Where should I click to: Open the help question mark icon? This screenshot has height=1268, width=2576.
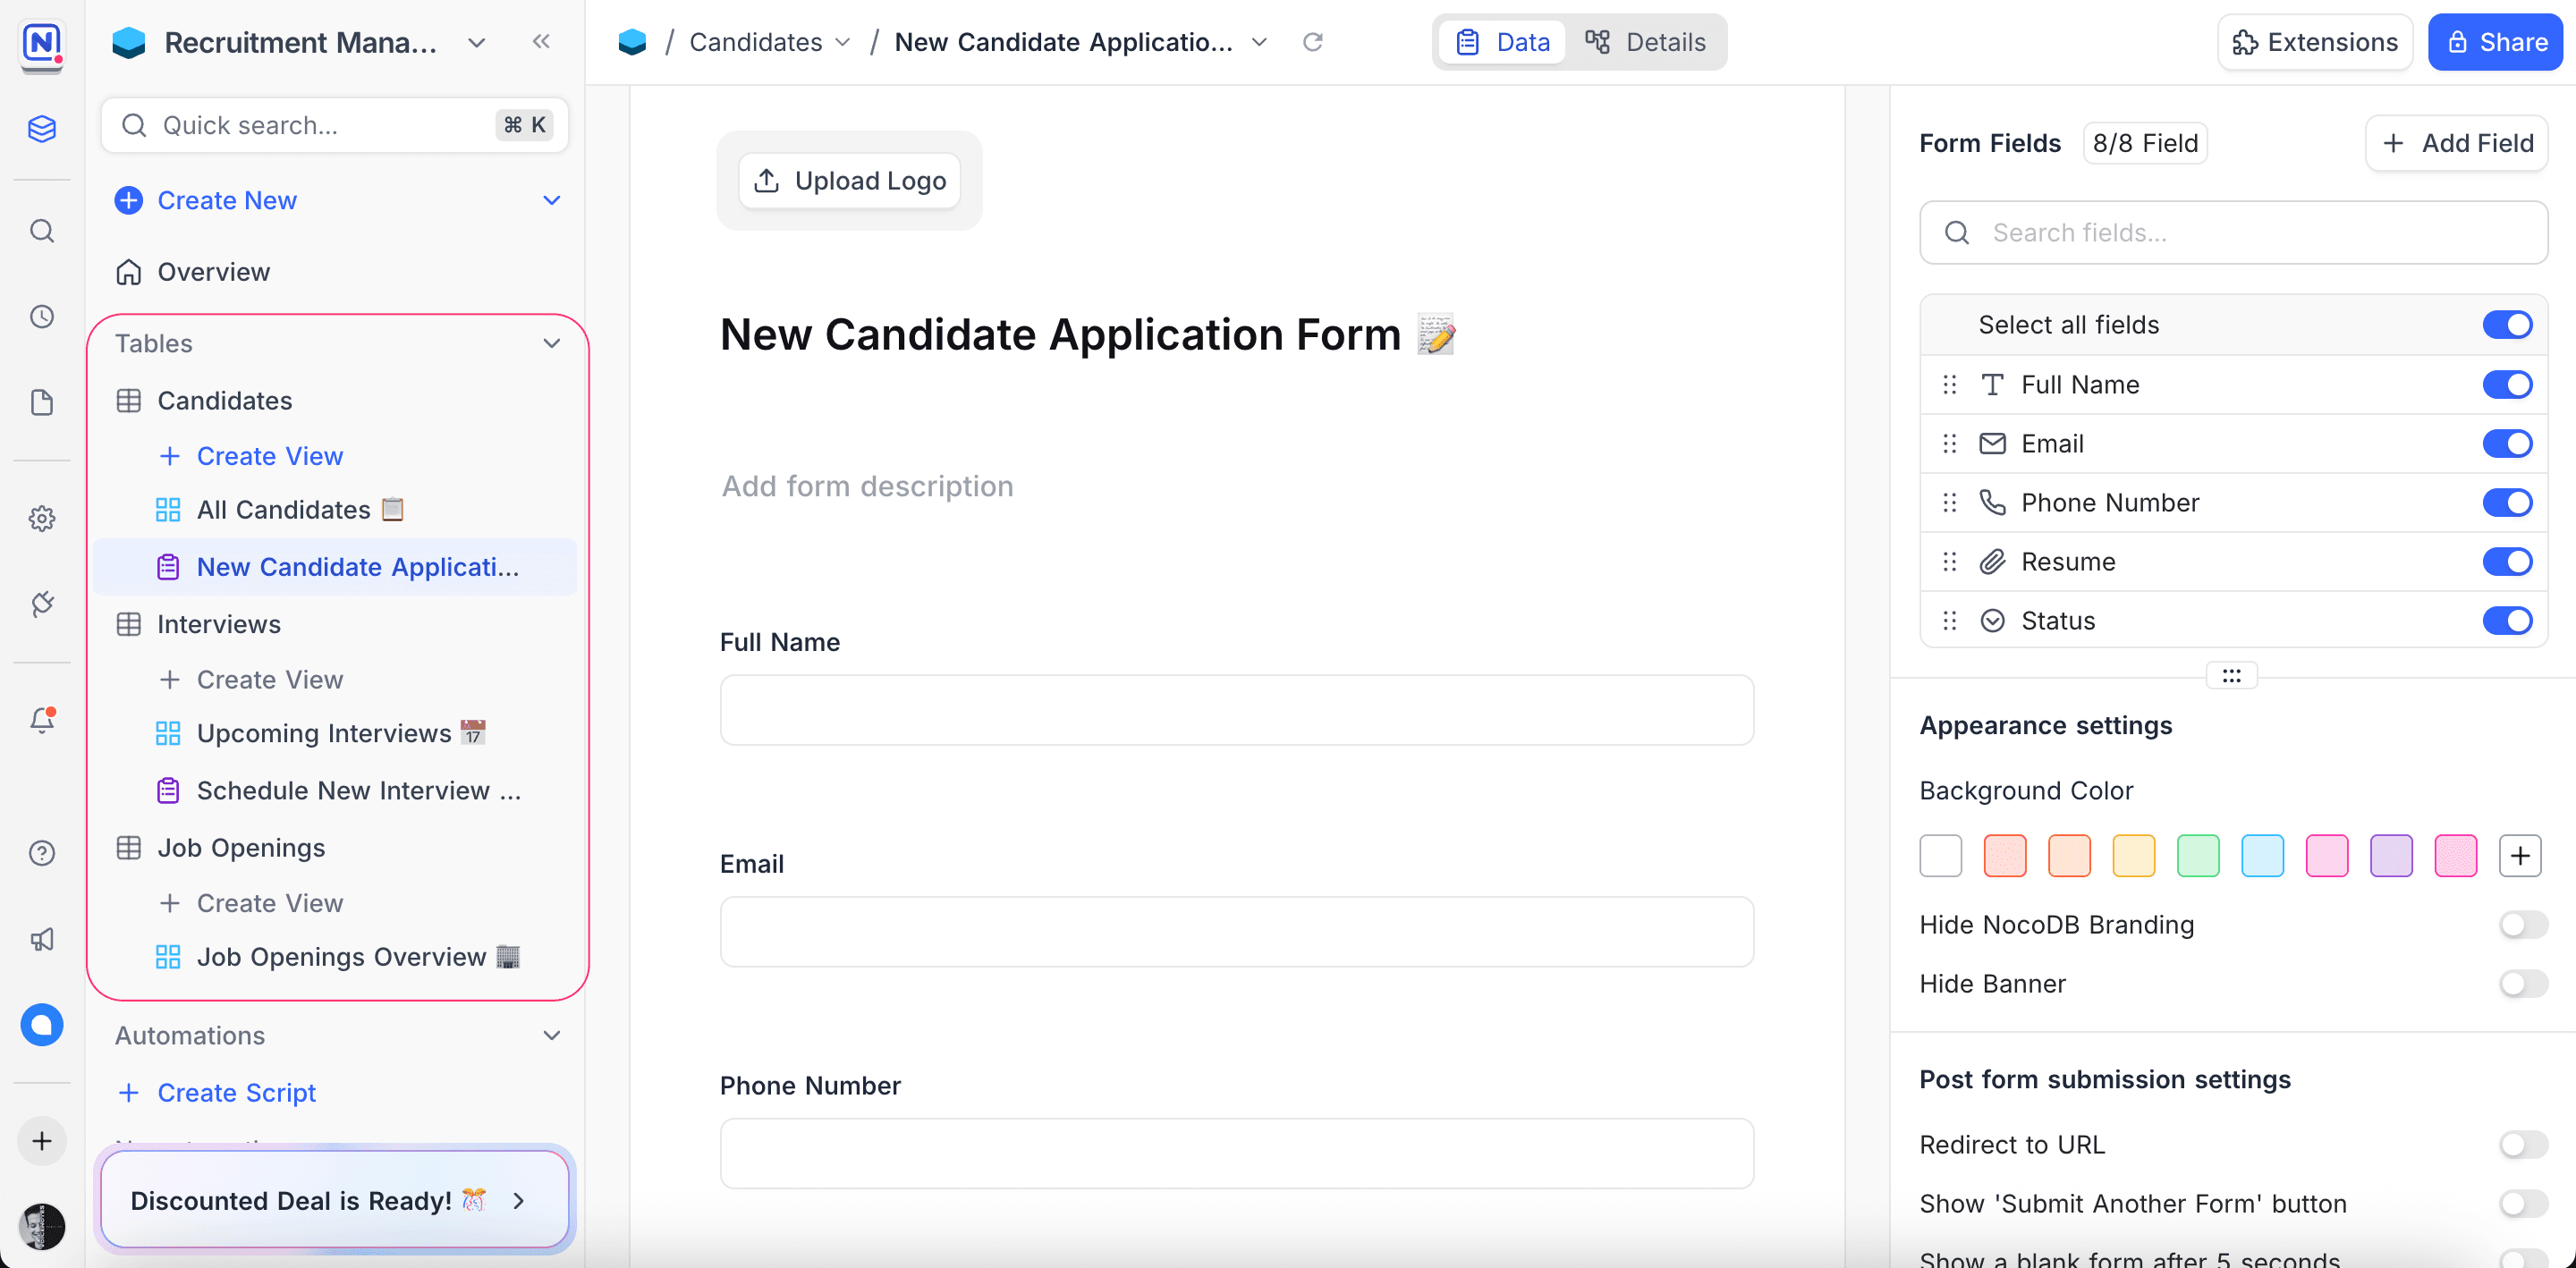pos(42,853)
